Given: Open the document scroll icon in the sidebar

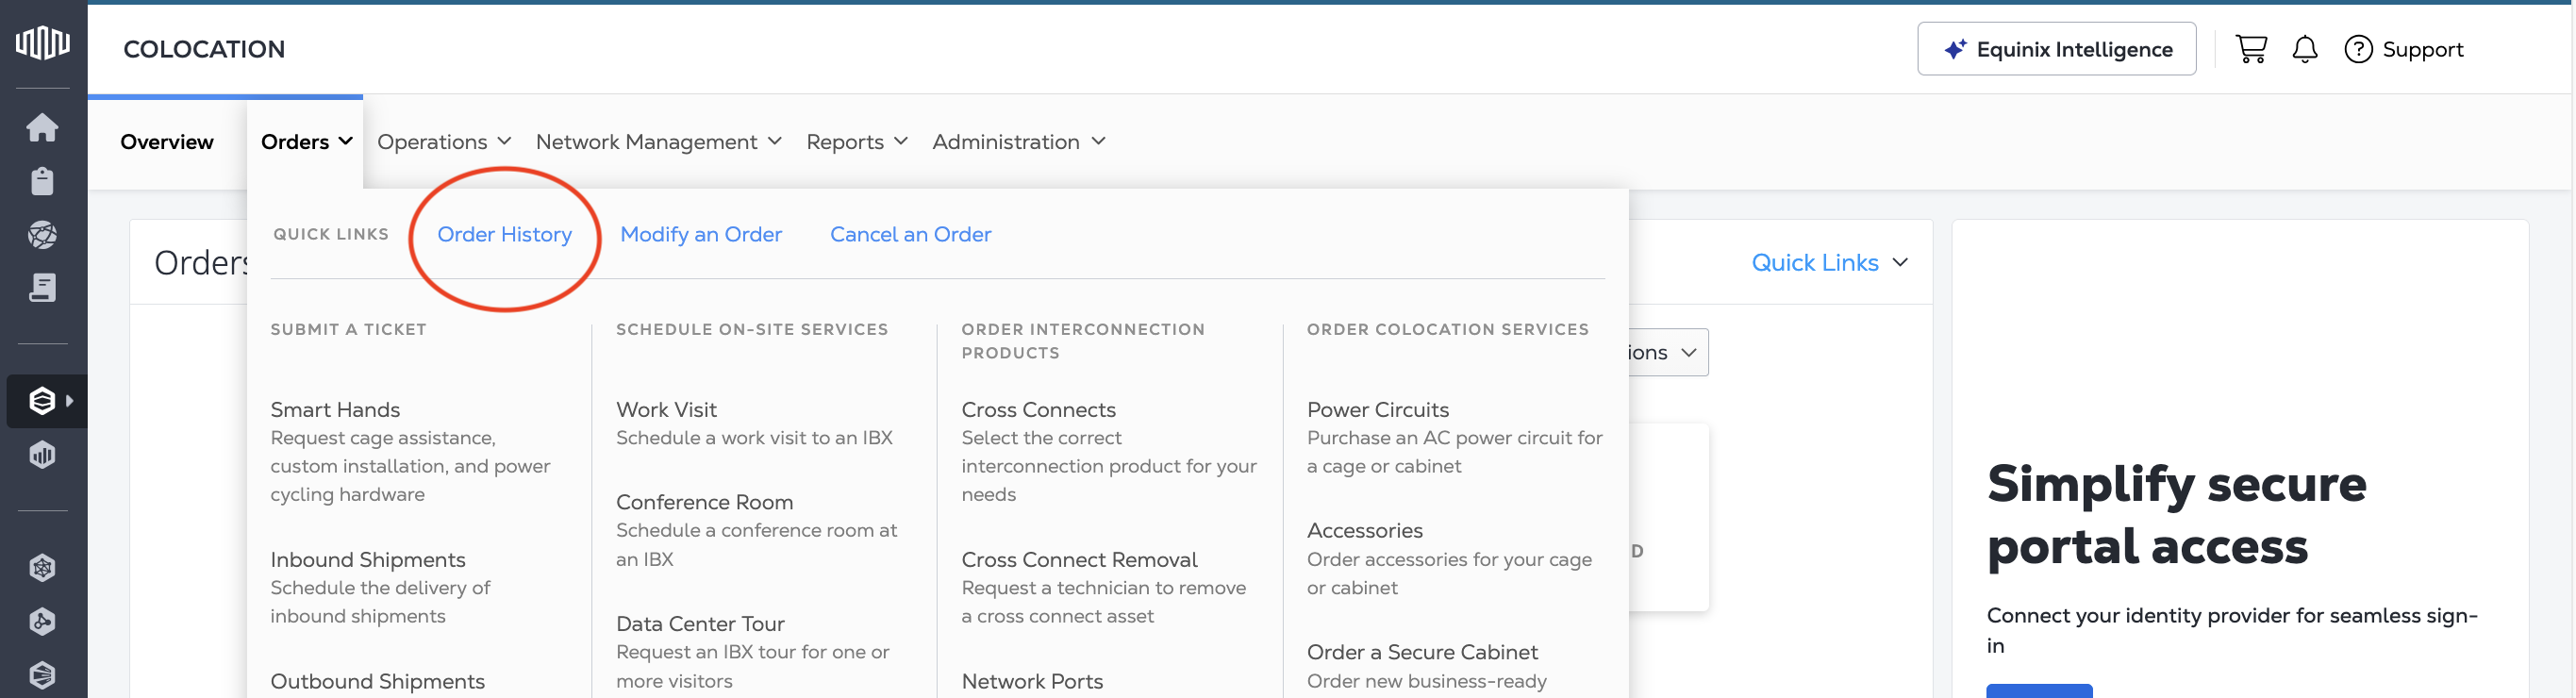Looking at the screenshot, I should click(42, 288).
